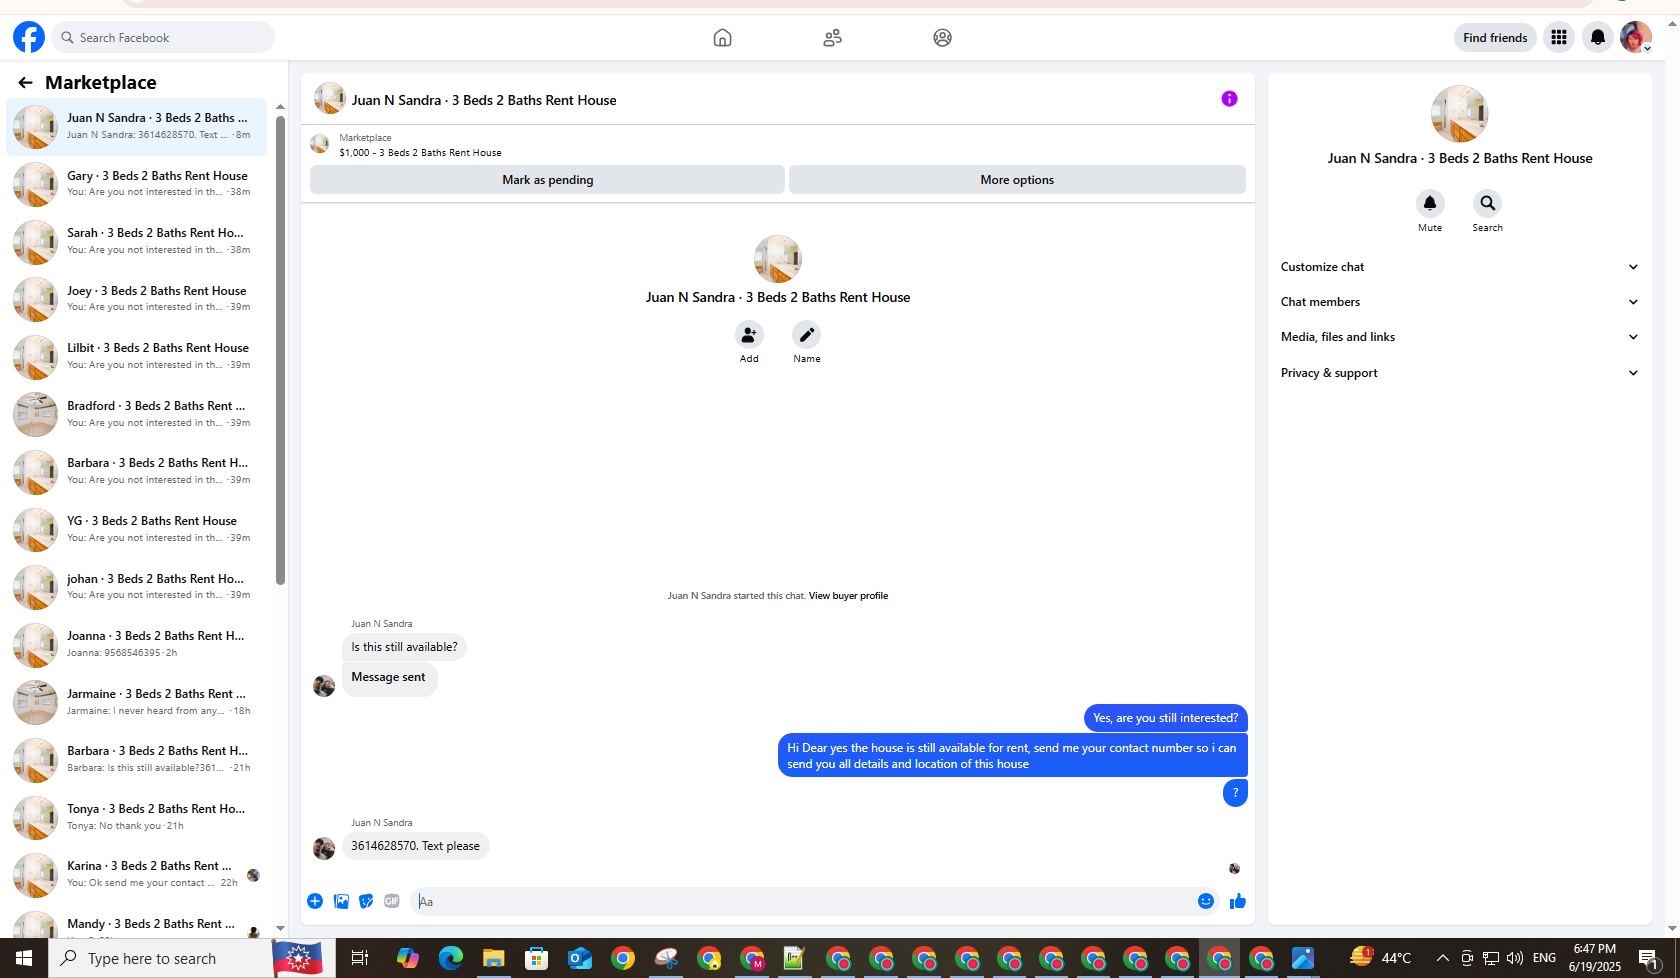Expand Customize chat section
1680x978 pixels.
(1459, 267)
